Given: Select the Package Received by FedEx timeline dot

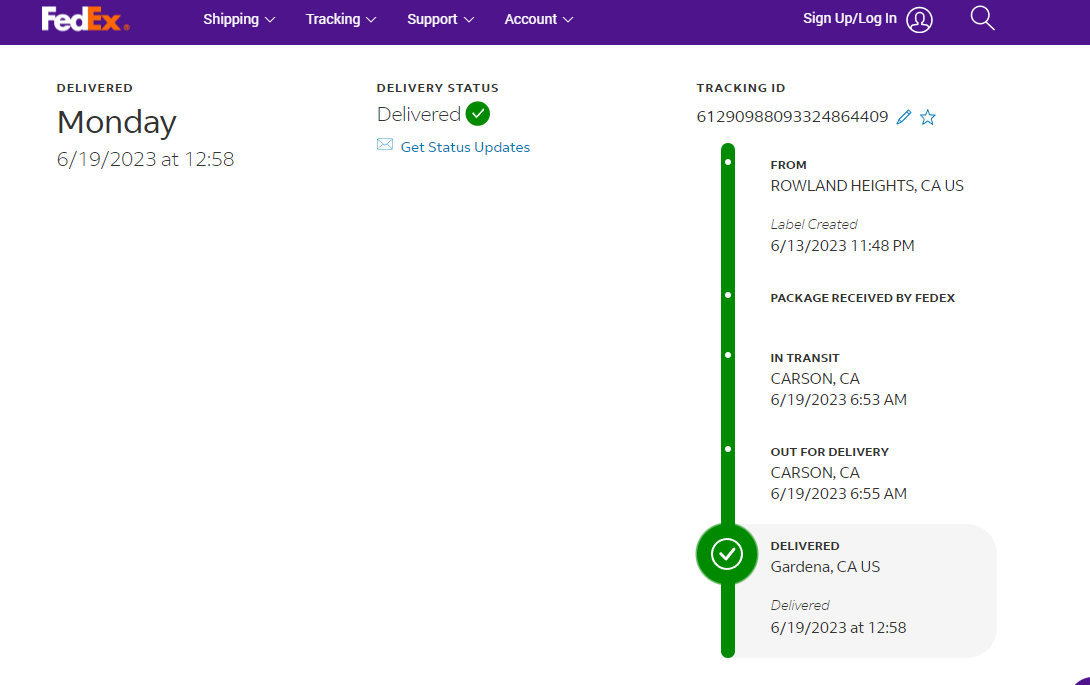Looking at the screenshot, I should (728, 295).
